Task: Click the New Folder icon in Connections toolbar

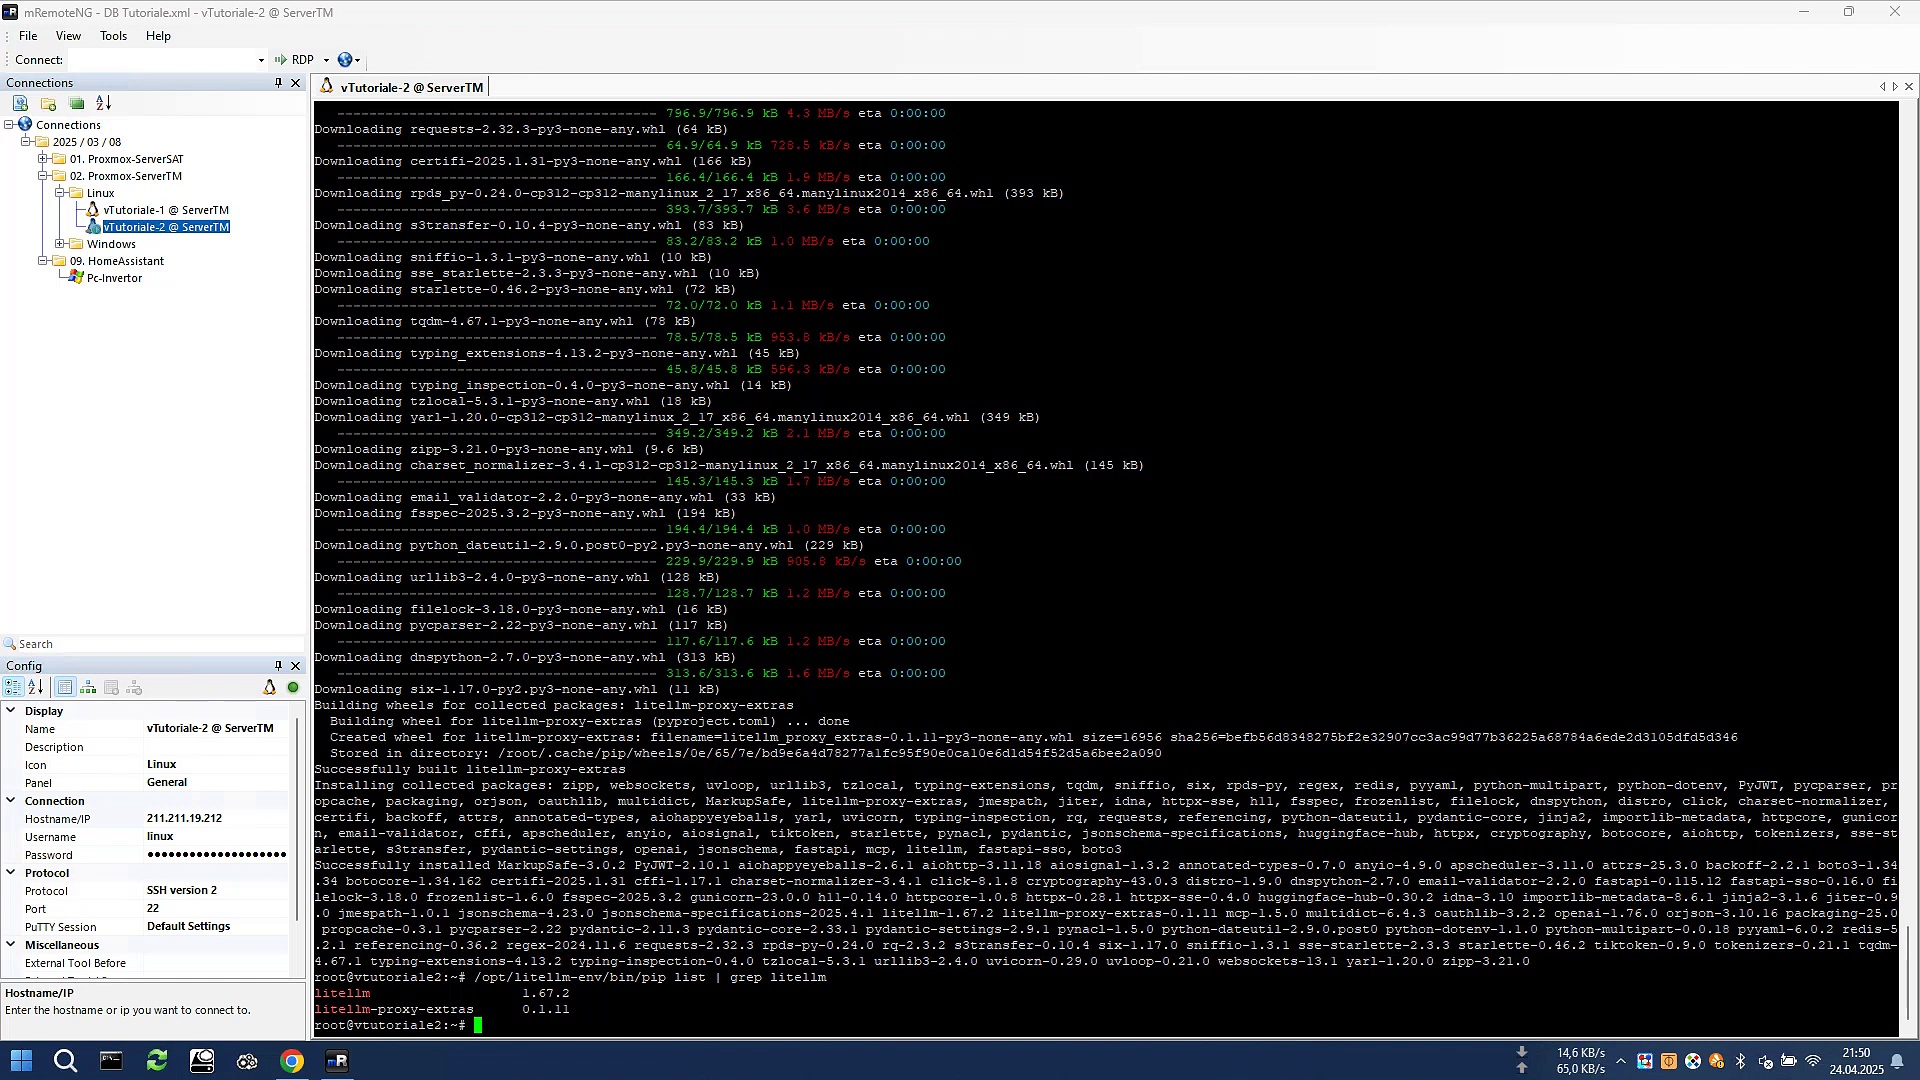Action: coord(48,103)
